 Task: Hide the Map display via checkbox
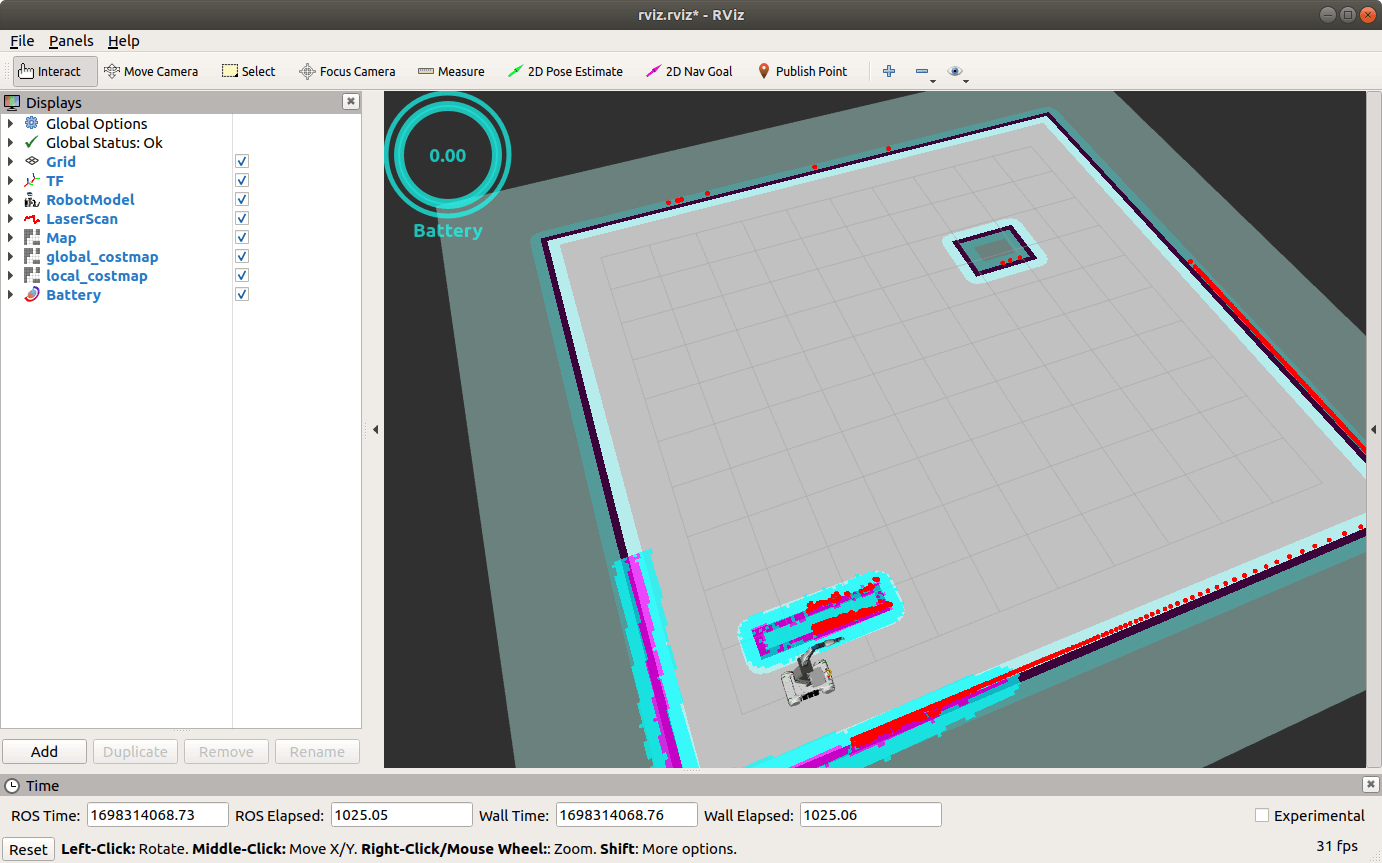[x=242, y=237]
